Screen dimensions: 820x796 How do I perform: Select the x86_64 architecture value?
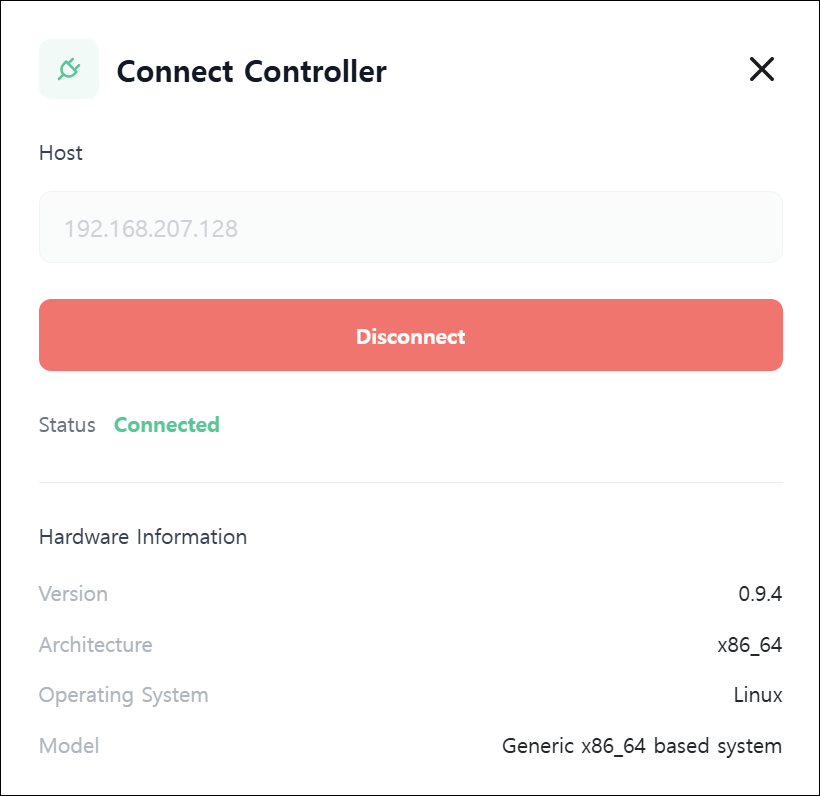(x=750, y=645)
